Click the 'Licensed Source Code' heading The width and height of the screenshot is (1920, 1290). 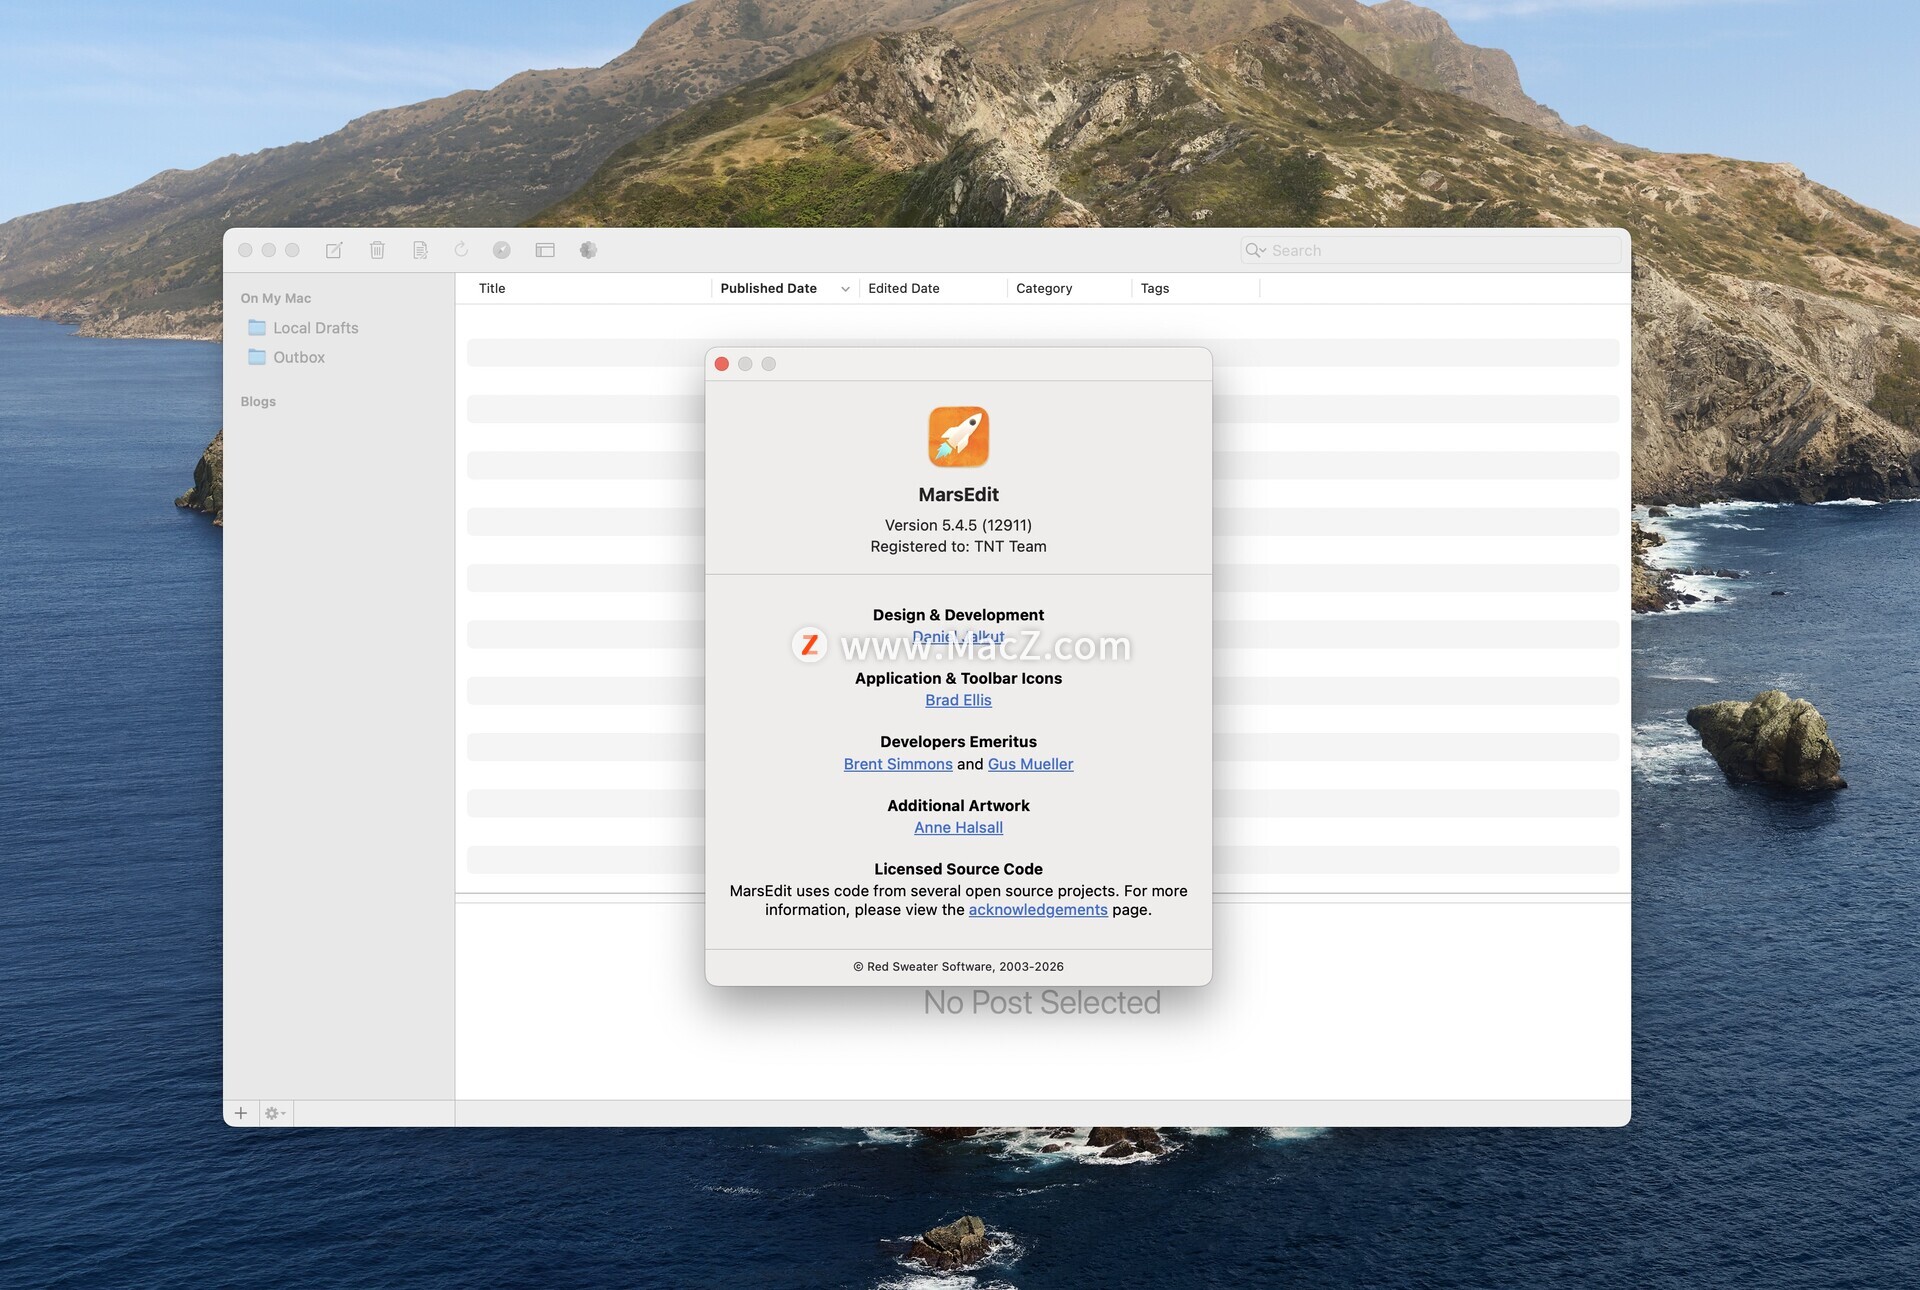pyautogui.click(x=958, y=869)
